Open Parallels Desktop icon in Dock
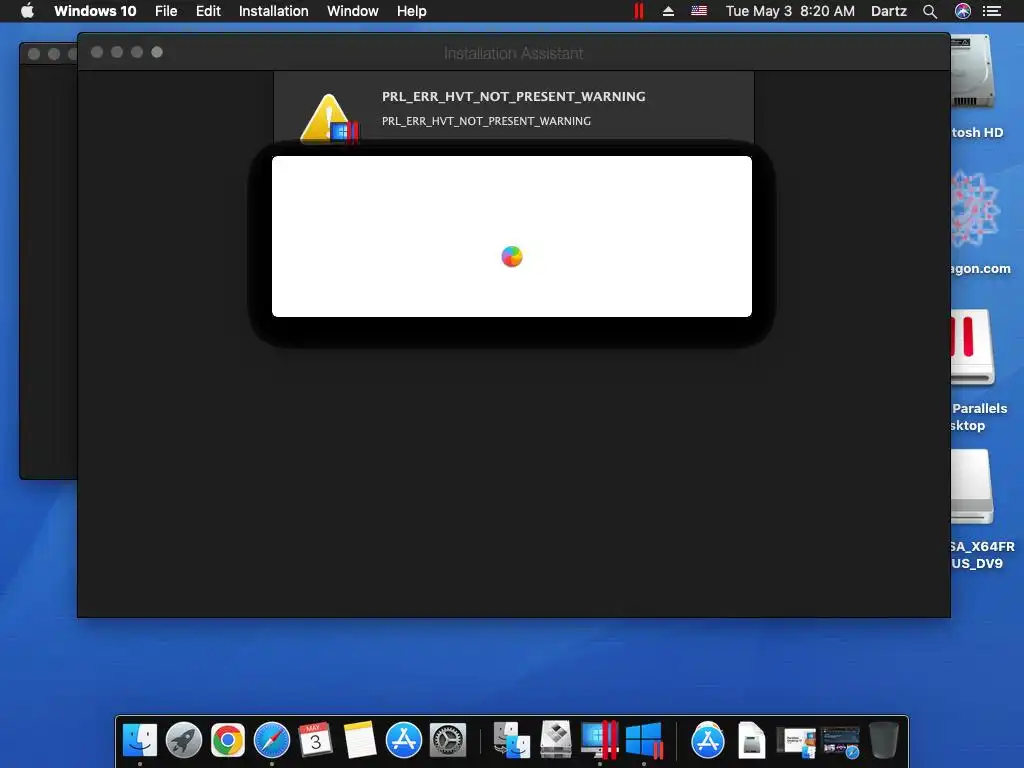The height and width of the screenshot is (768, 1024). (599, 740)
